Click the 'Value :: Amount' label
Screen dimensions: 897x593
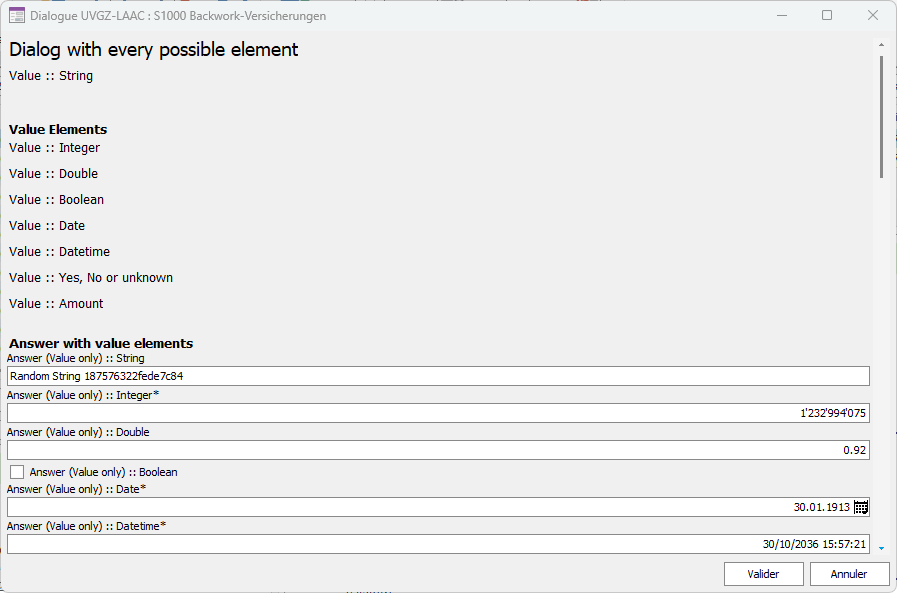click(x=56, y=304)
